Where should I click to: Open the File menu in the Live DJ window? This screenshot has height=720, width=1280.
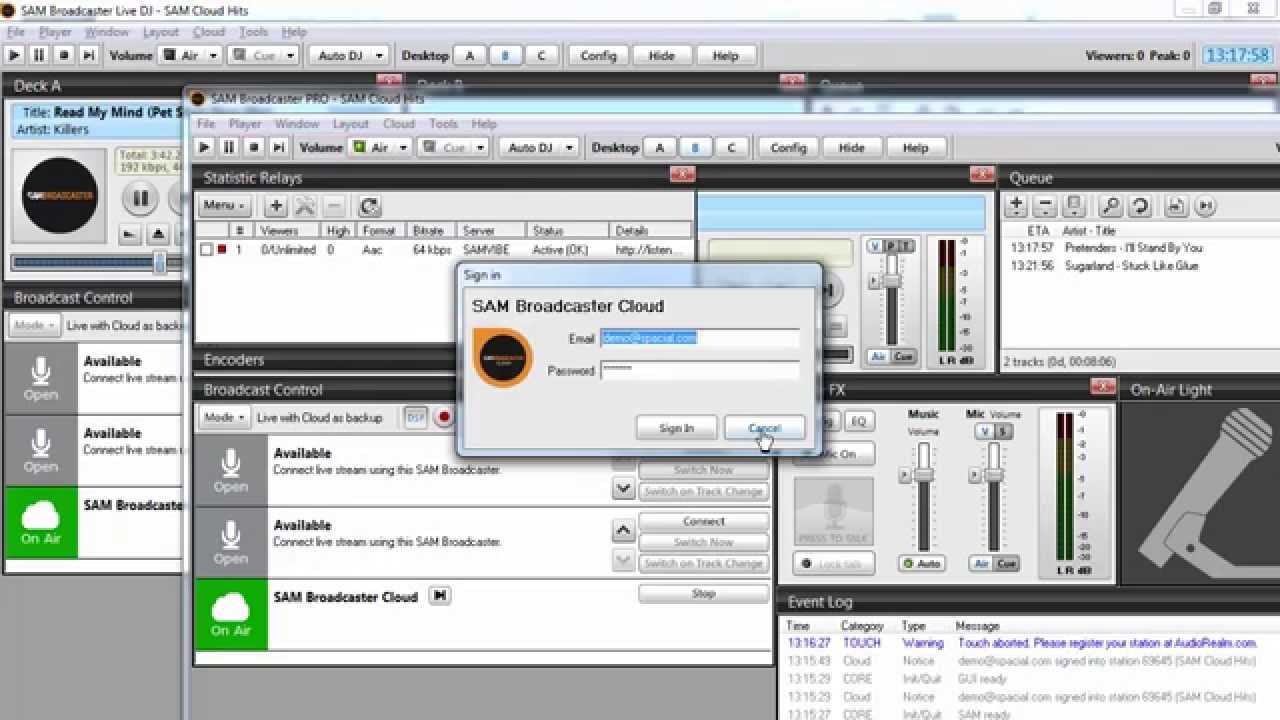point(15,32)
